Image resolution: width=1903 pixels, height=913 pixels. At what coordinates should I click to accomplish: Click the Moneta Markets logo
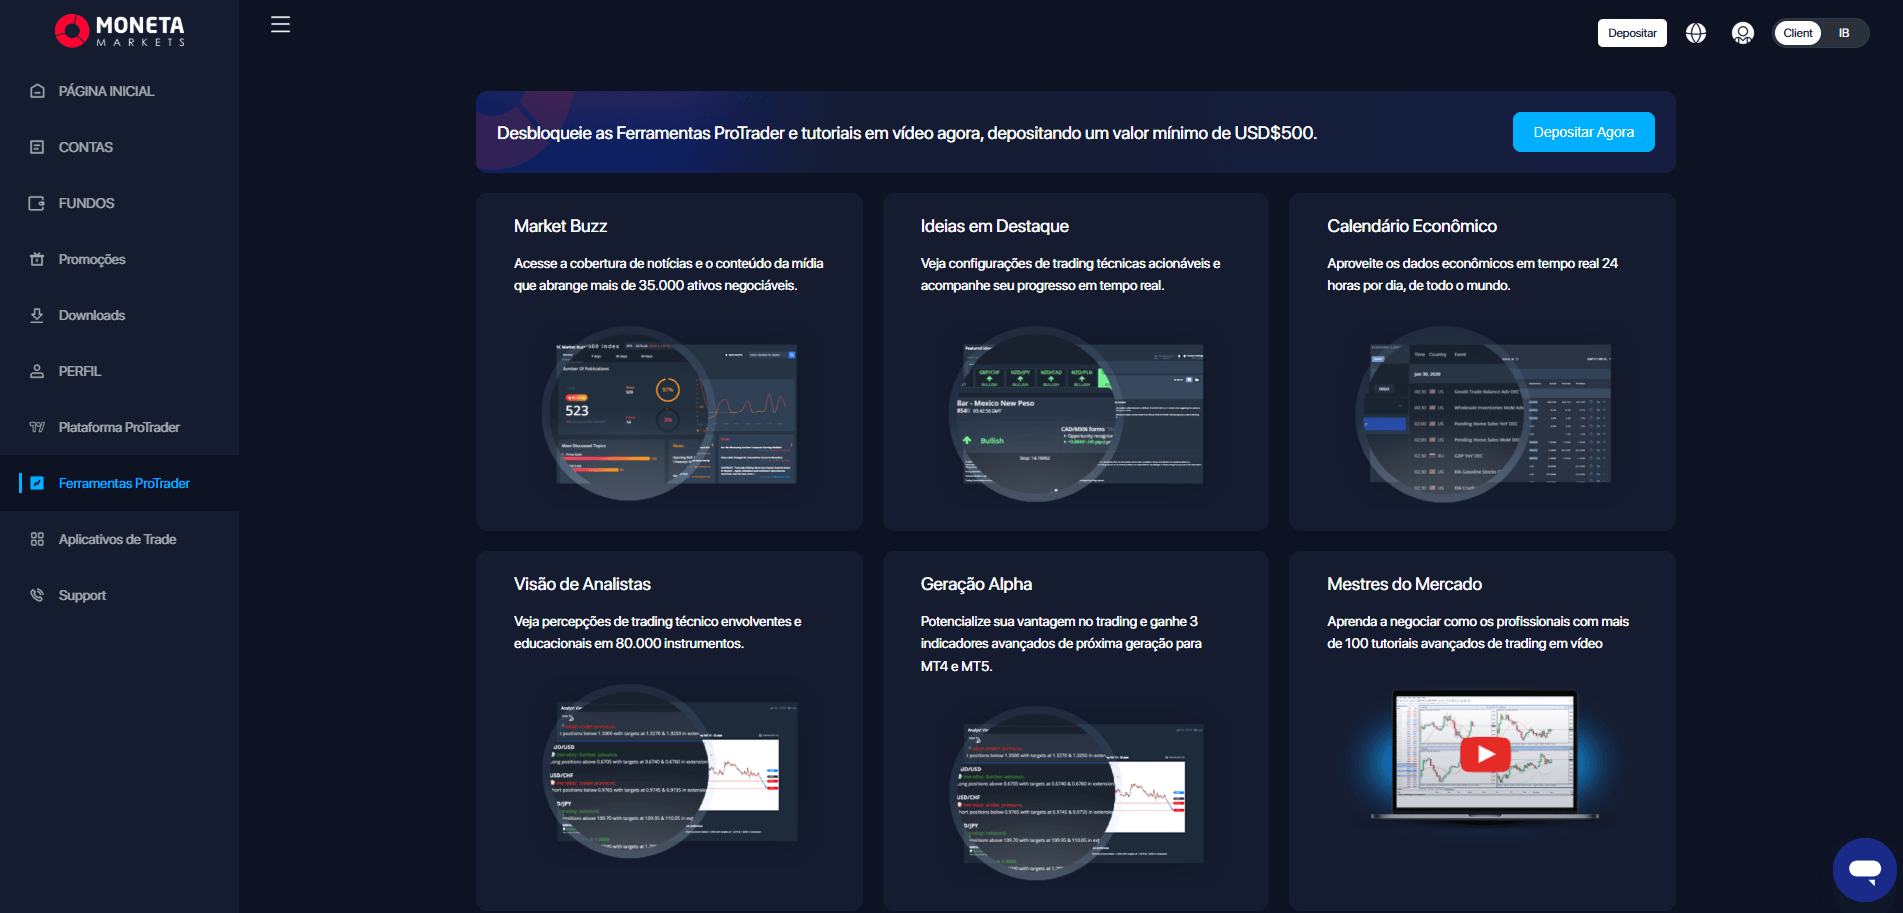tap(120, 31)
